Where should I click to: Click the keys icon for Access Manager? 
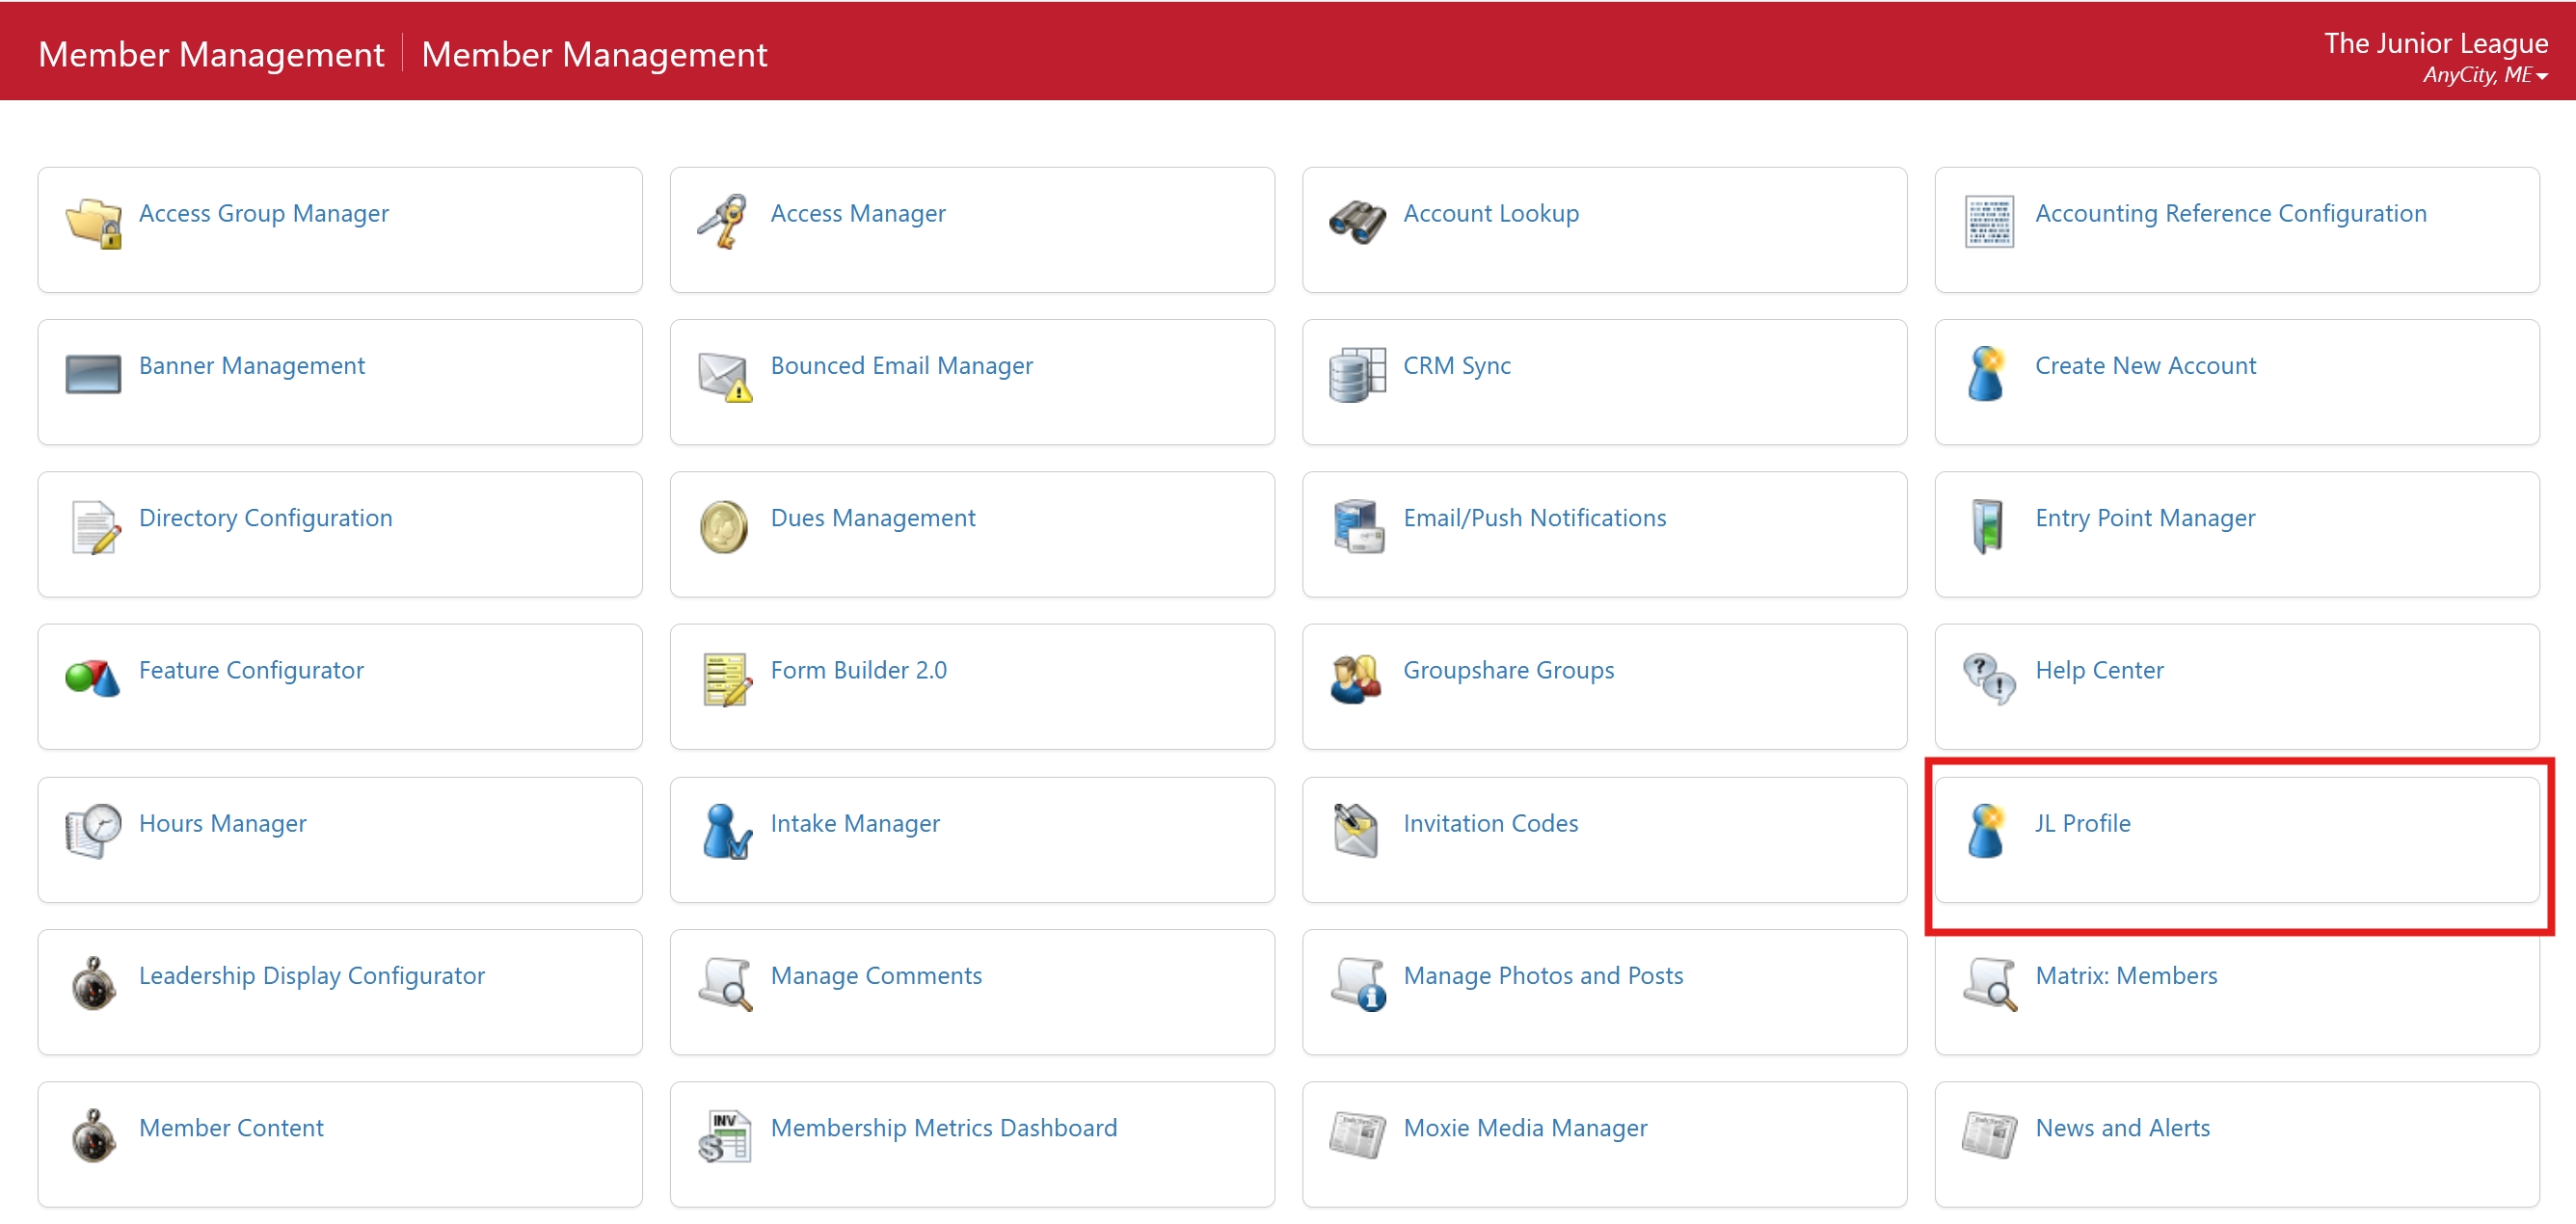coord(723,222)
